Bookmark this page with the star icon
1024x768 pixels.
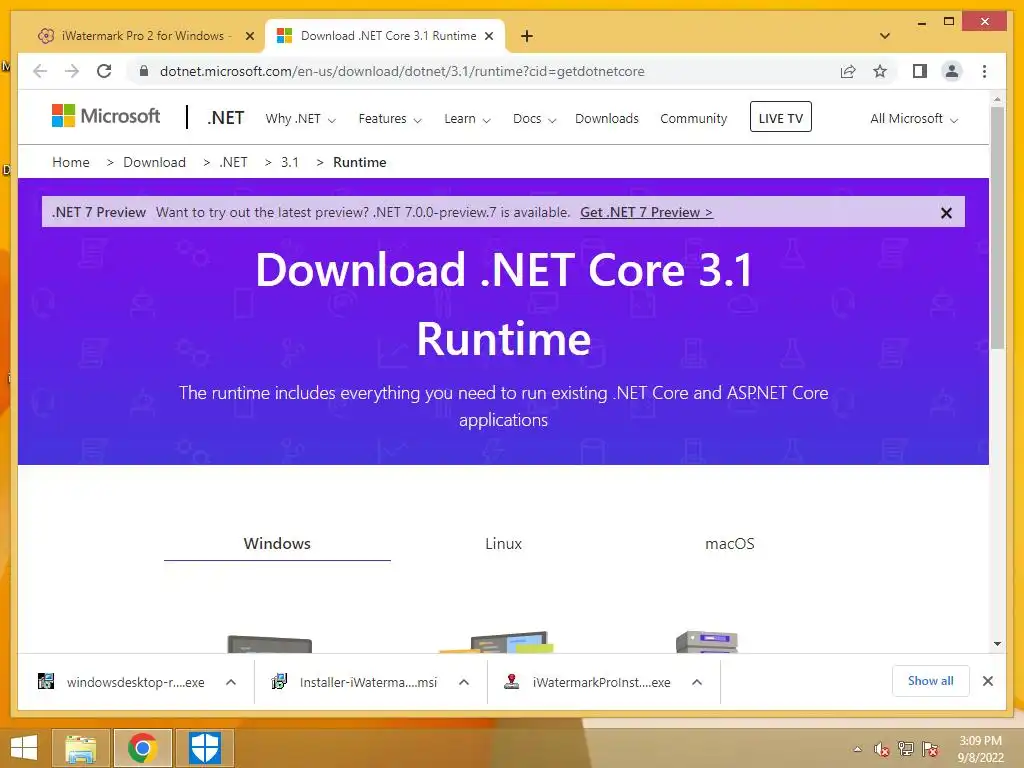tap(880, 71)
